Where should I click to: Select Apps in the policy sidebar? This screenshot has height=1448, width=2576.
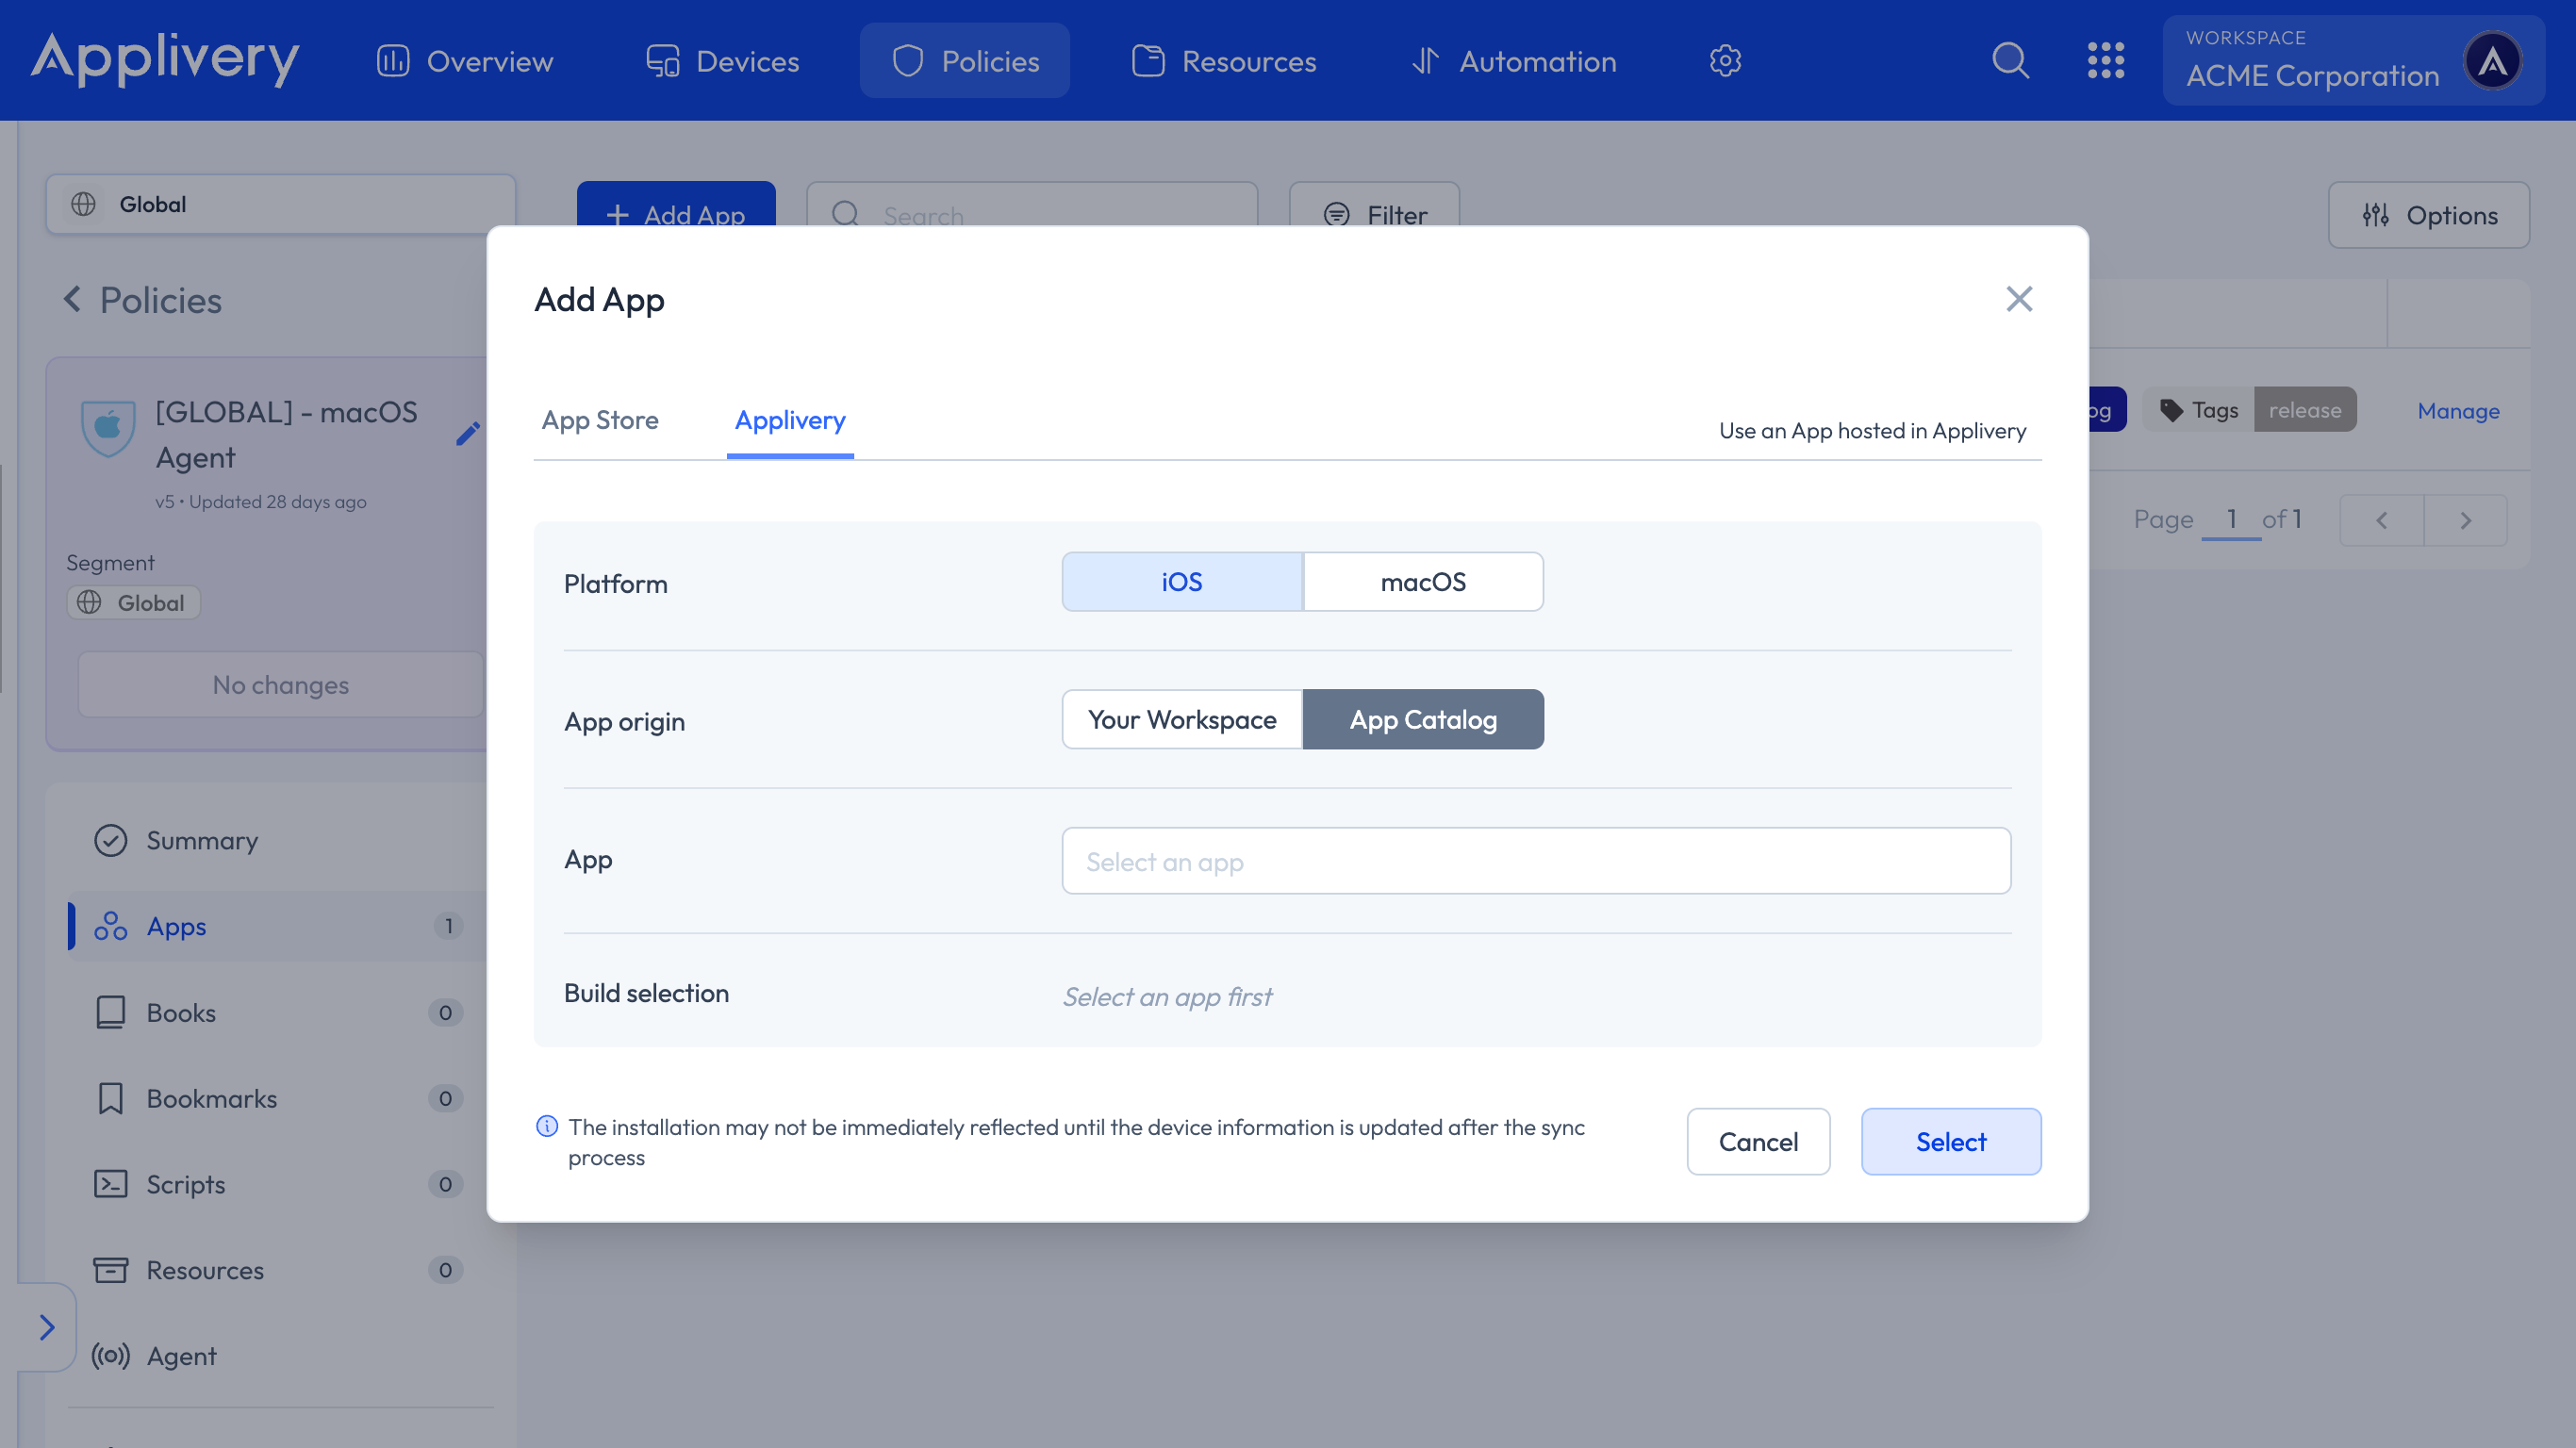(278, 926)
